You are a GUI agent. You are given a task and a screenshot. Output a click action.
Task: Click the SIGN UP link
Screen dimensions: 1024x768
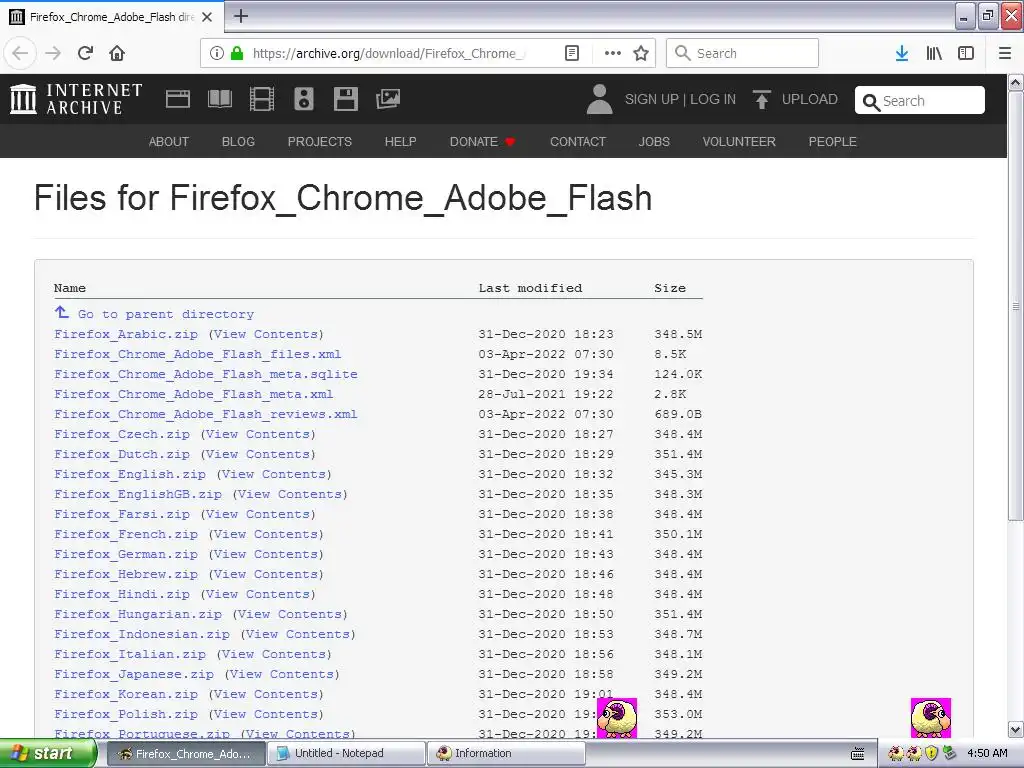click(652, 99)
